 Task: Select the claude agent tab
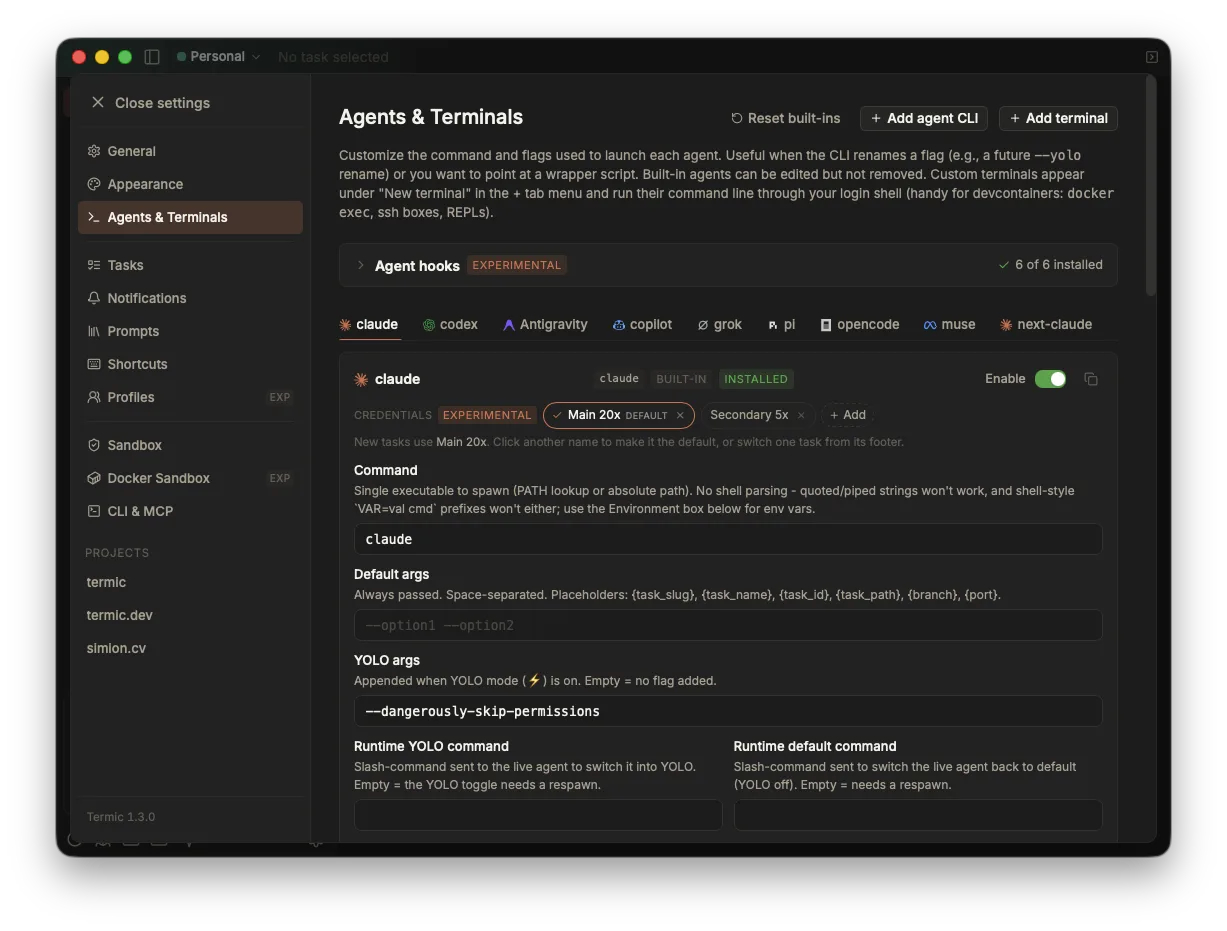tap(369, 324)
